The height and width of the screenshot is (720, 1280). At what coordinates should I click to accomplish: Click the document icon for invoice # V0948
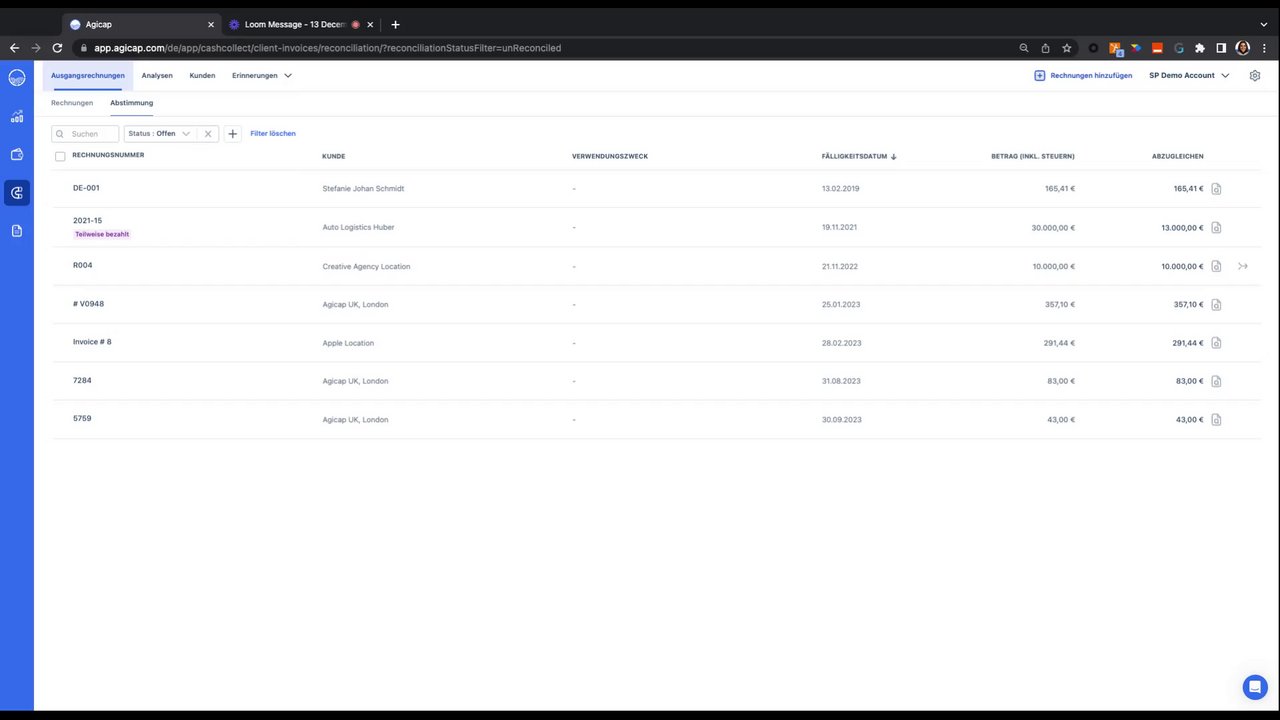[1216, 305]
